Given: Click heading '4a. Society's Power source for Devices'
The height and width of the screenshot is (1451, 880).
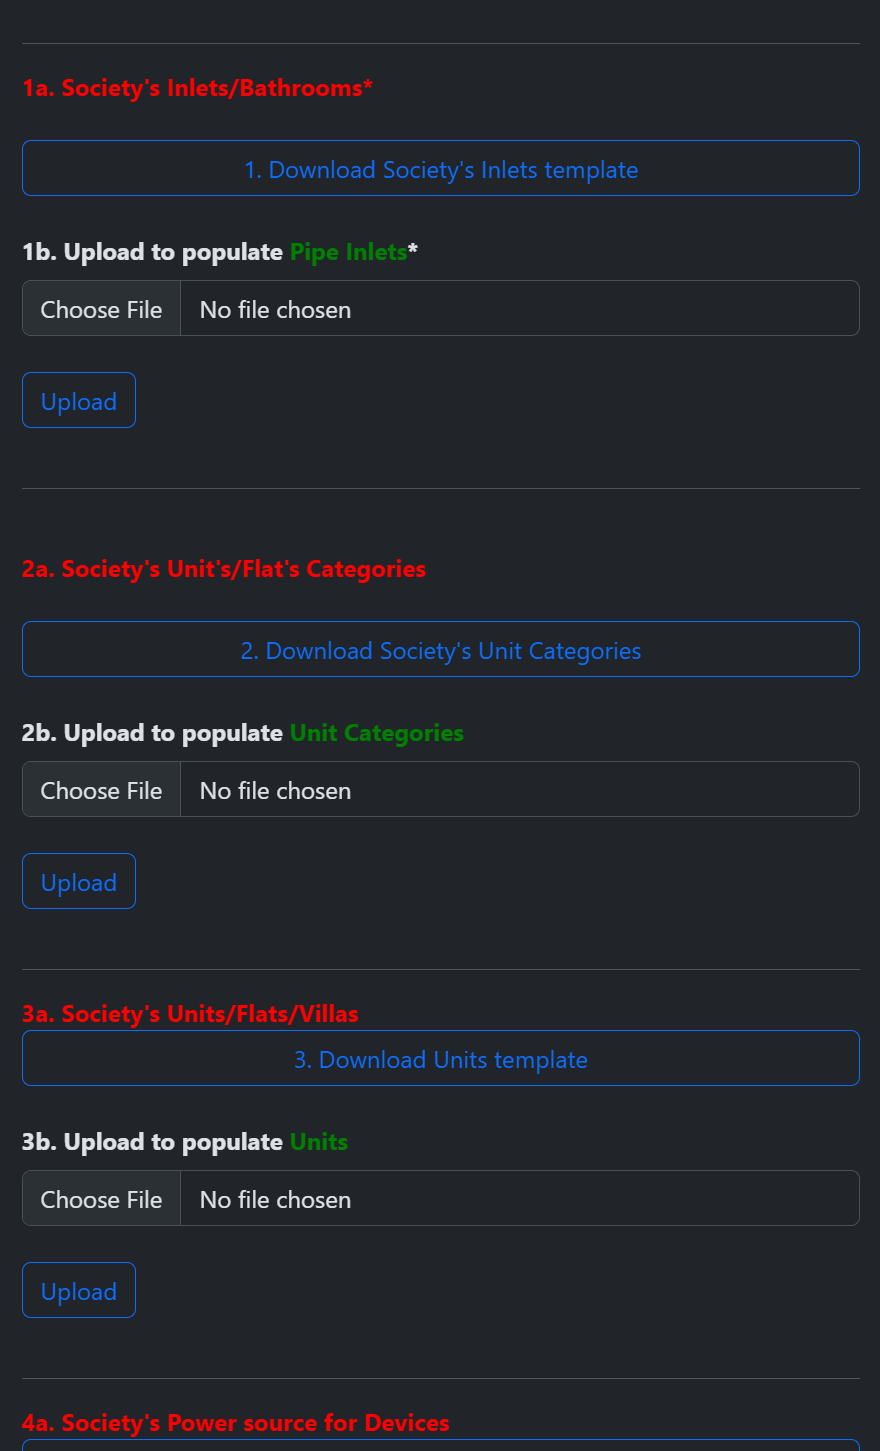Looking at the screenshot, I should coord(236,1422).
